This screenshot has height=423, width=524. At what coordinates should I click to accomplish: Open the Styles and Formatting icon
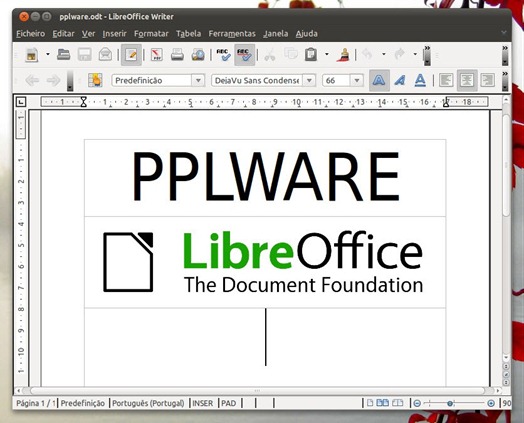tap(95, 80)
